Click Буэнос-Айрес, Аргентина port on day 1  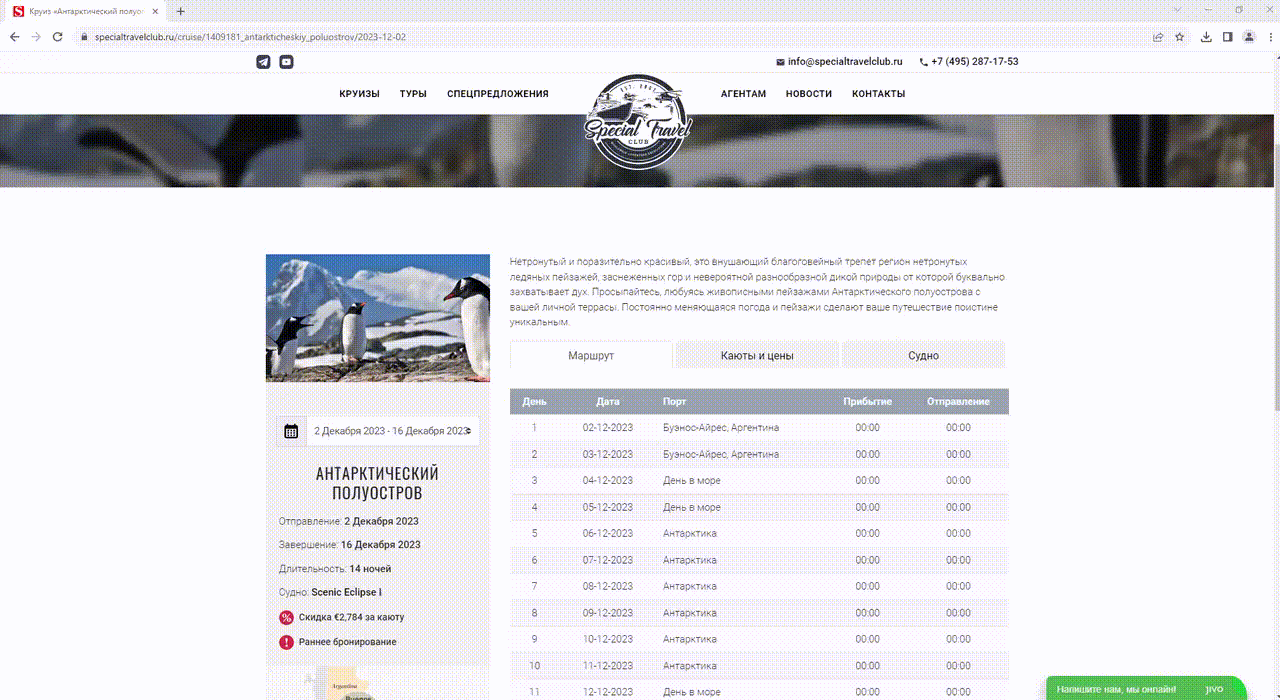click(x=721, y=428)
